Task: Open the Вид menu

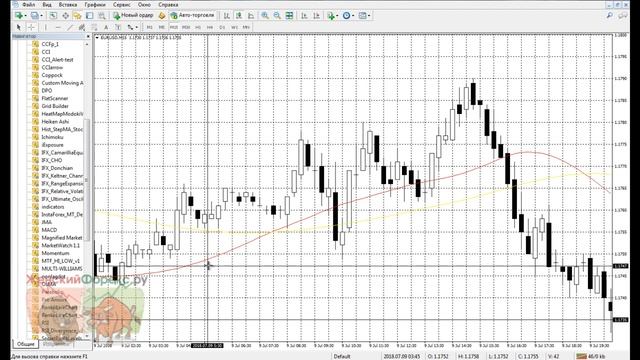Action: click(47, 4)
